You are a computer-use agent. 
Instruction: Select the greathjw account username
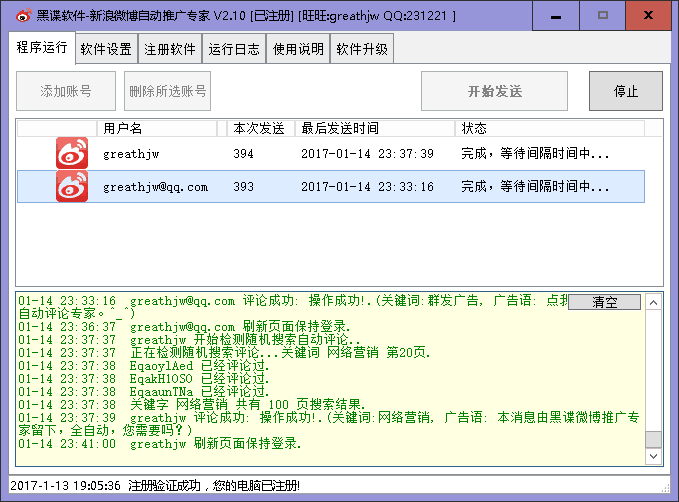coord(131,154)
